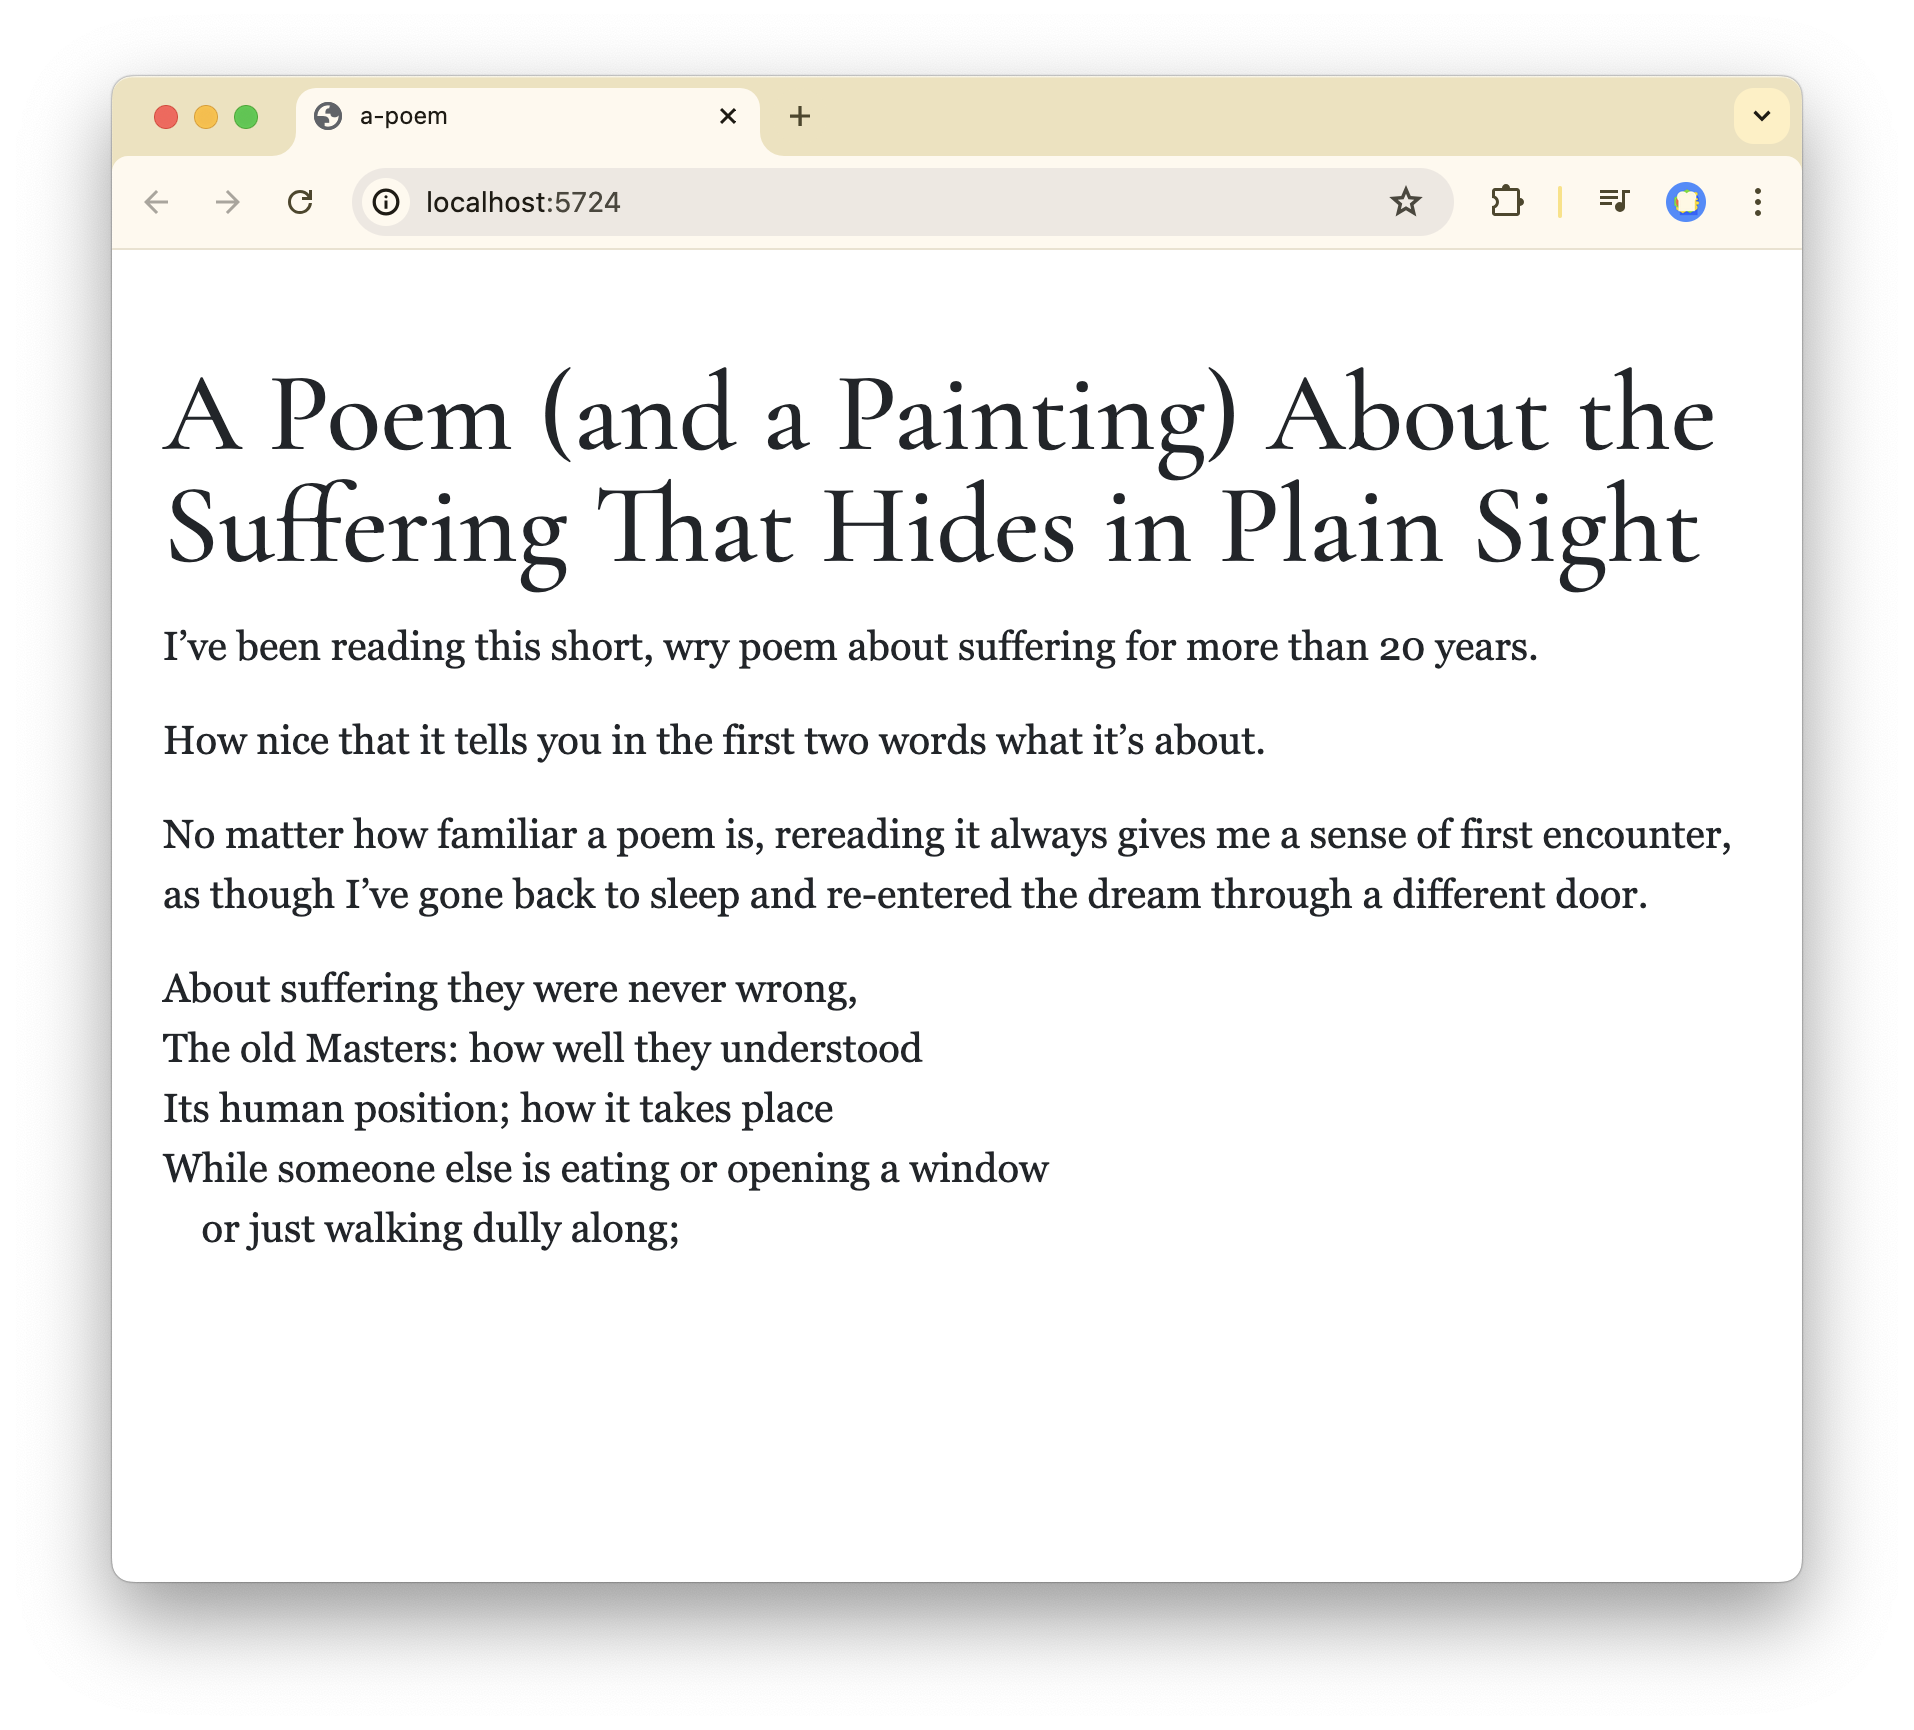This screenshot has height=1730, width=1914.
Task: View site information icon
Action: point(387,203)
